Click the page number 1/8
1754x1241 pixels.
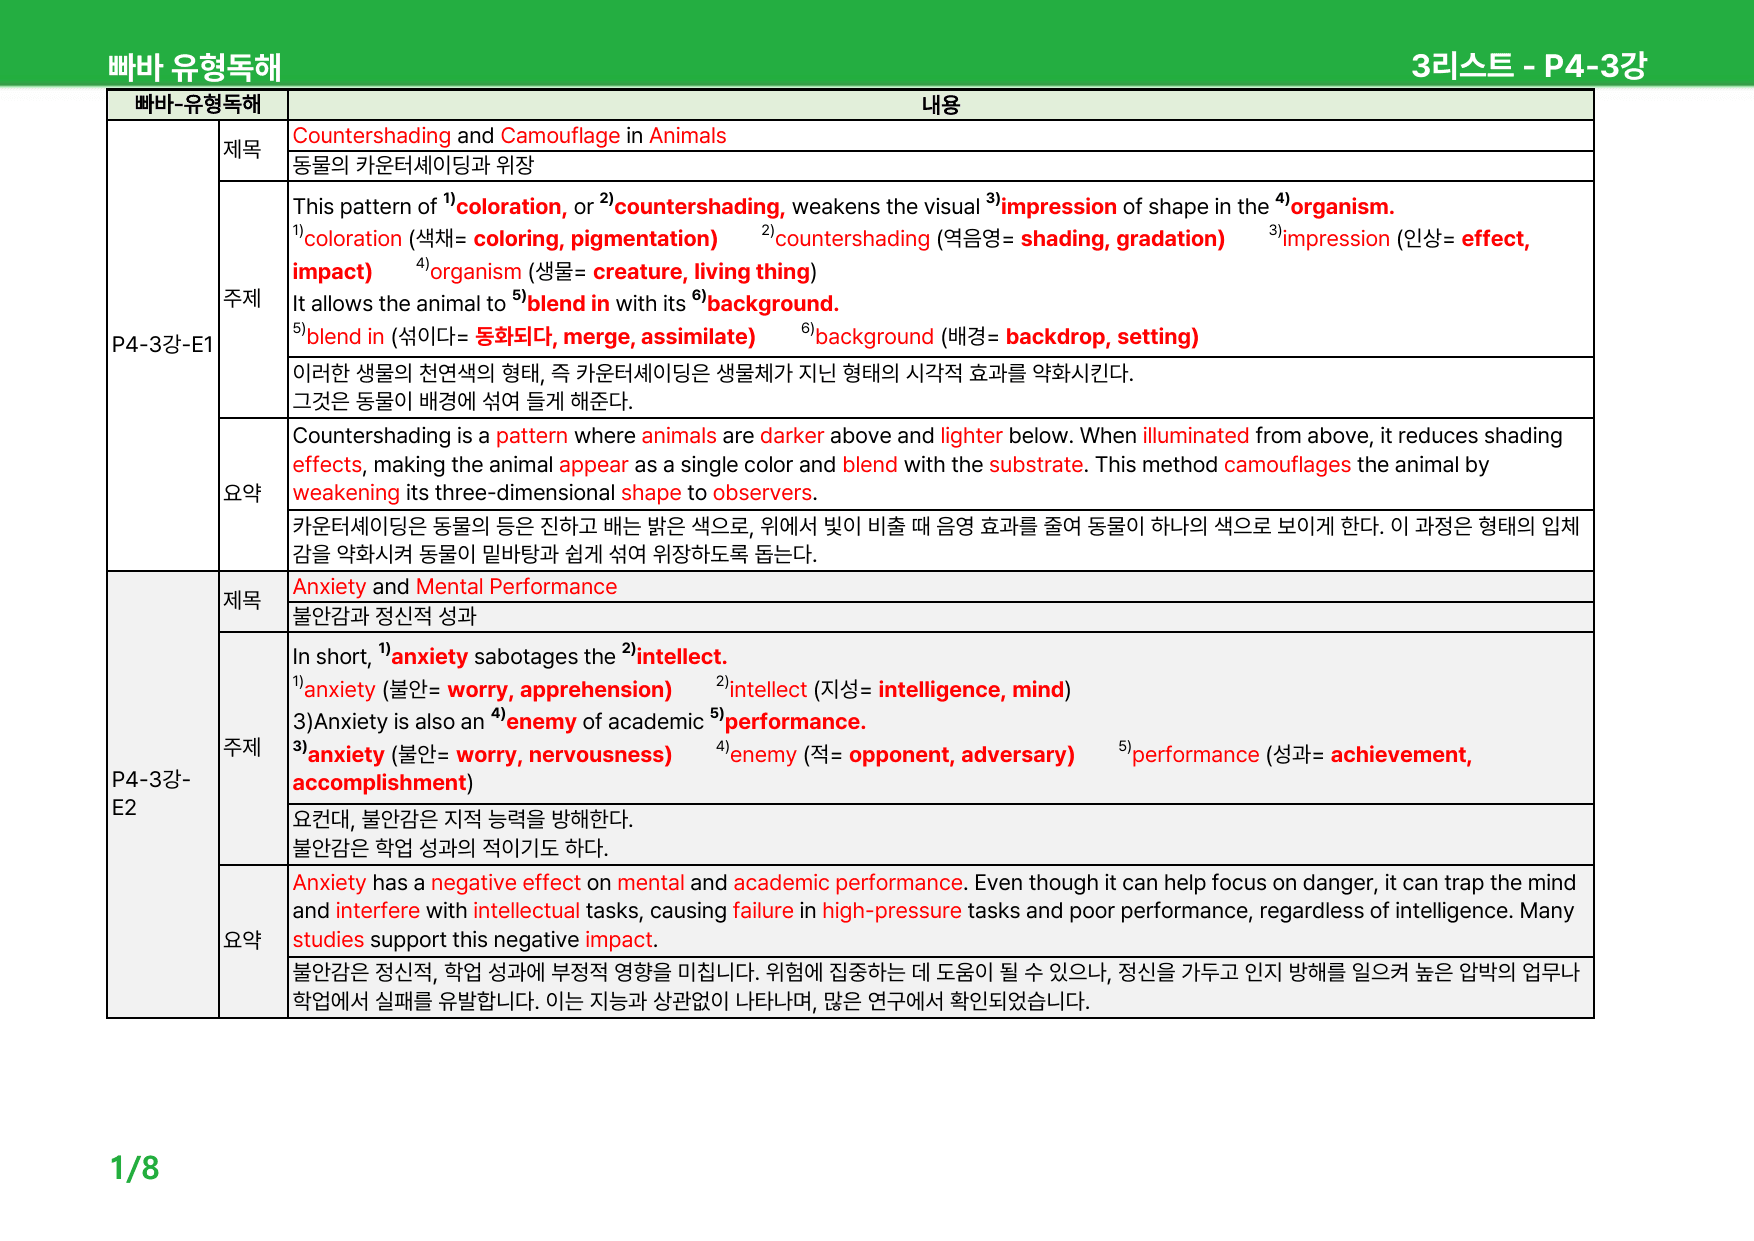135,1168
